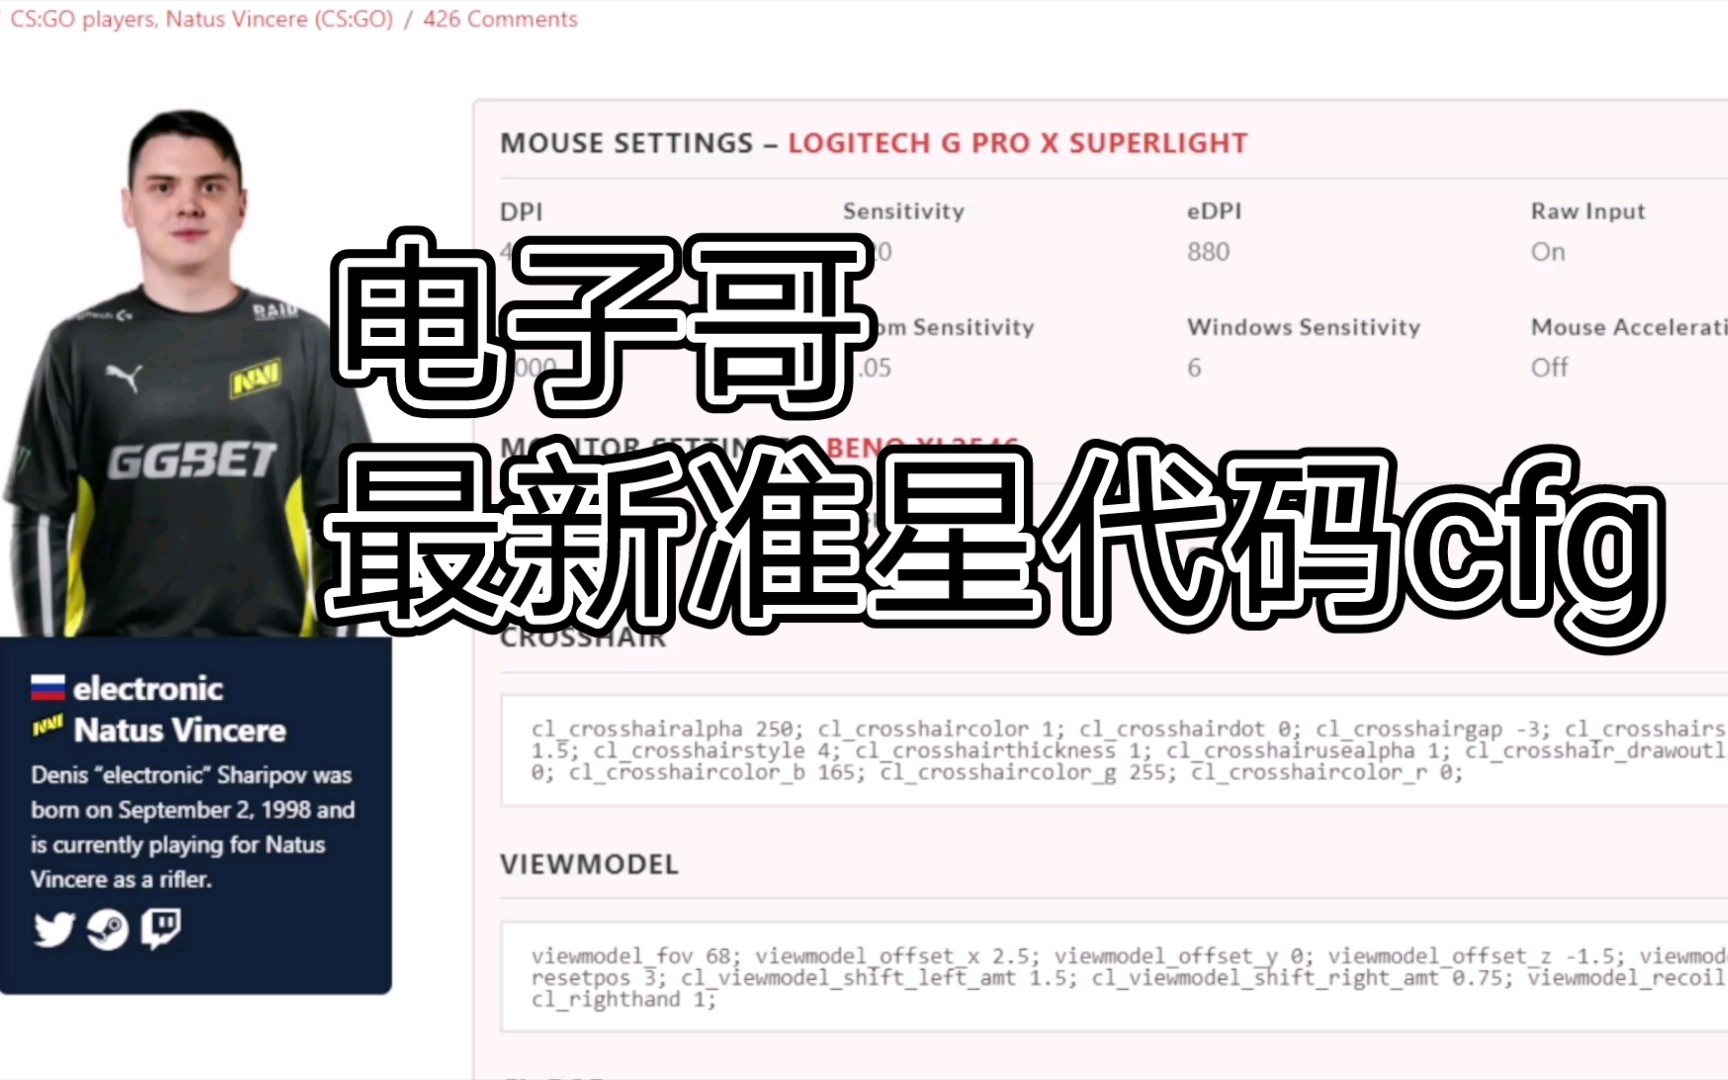Click the small NAVI logo beside Natus Vincere
This screenshot has width=1728, height=1080.
(47, 726)
